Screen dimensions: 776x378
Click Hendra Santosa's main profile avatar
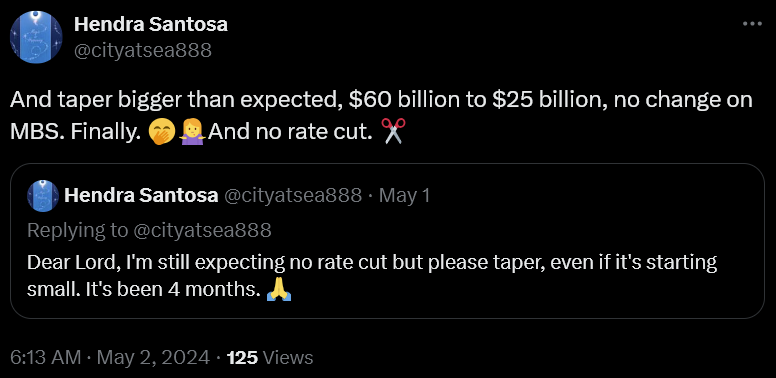(x=36, y=37)
